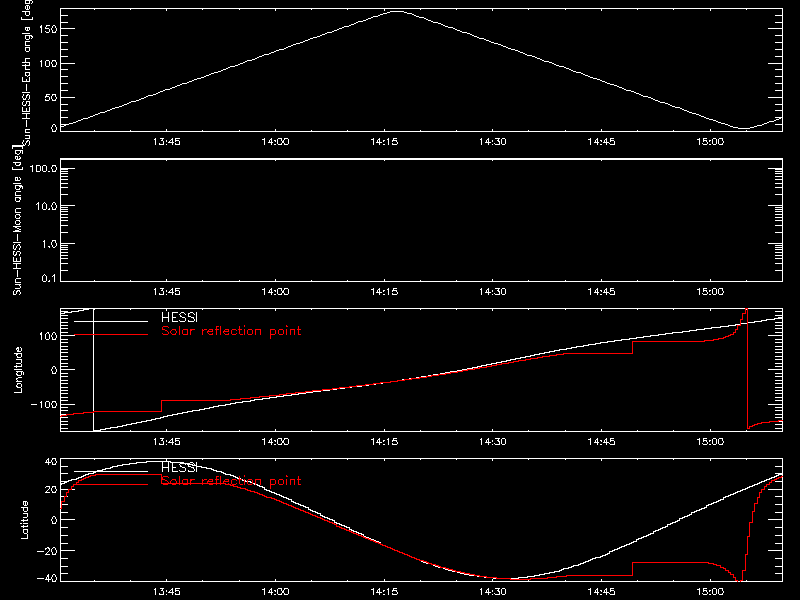This screenshot has height=600, width=800.
Task: Click the 10.0 tick on Moon angle axis
Action: [x=46, y=207]
